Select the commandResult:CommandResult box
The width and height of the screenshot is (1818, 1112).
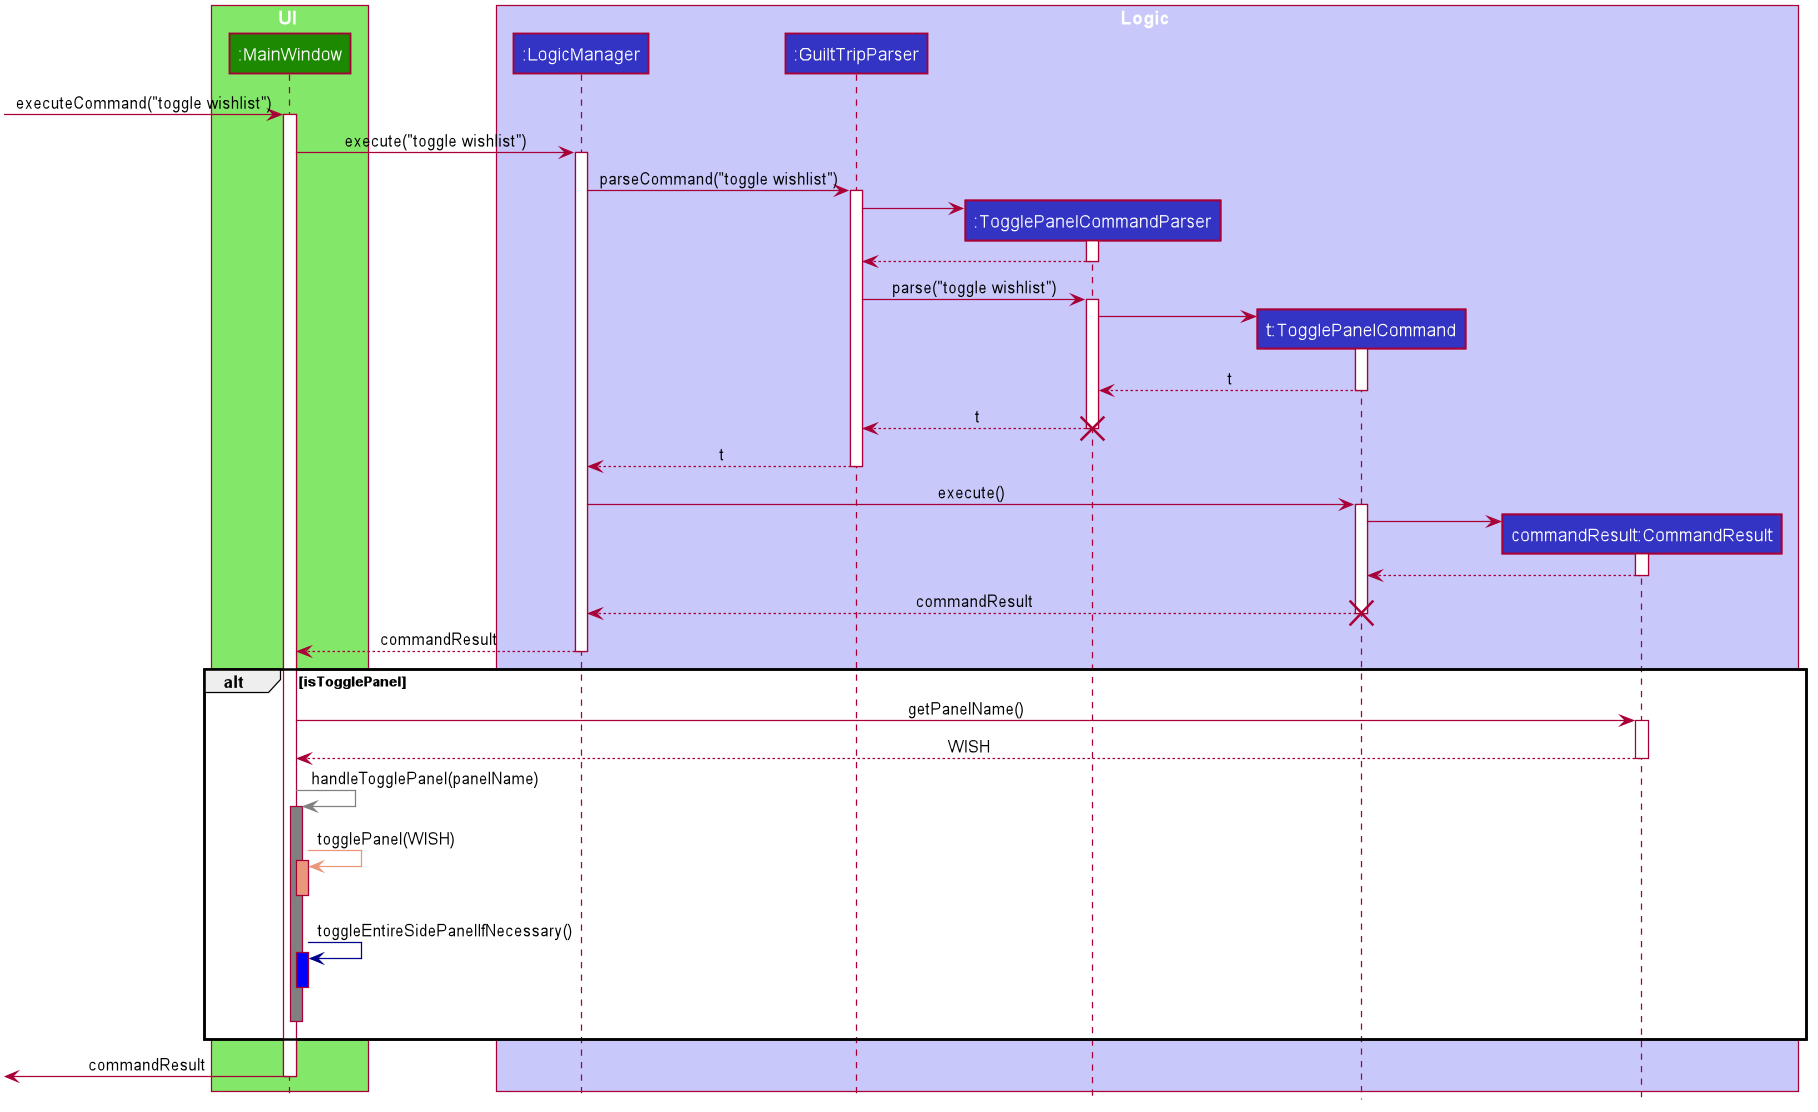[1641, 535]
